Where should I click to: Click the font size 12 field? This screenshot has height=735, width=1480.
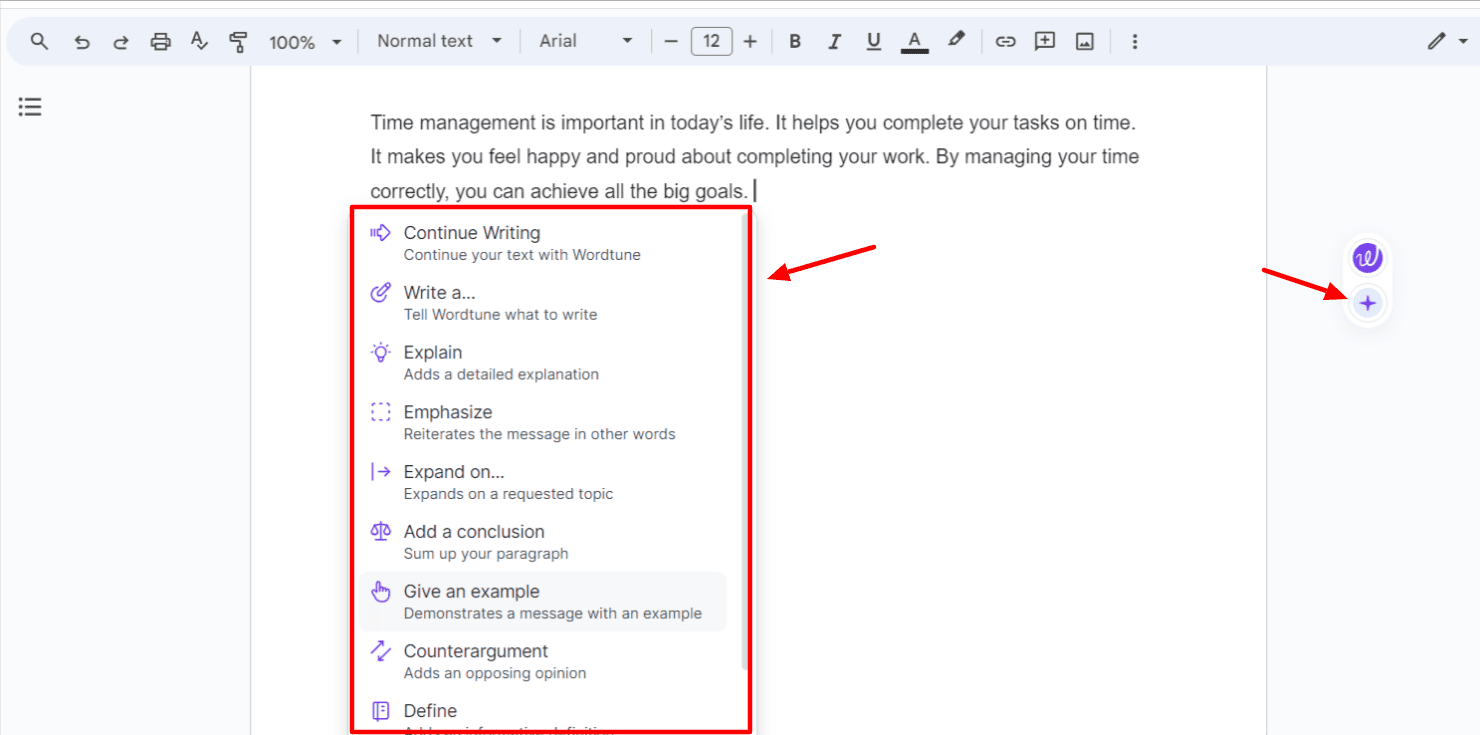tap(711, 41)
